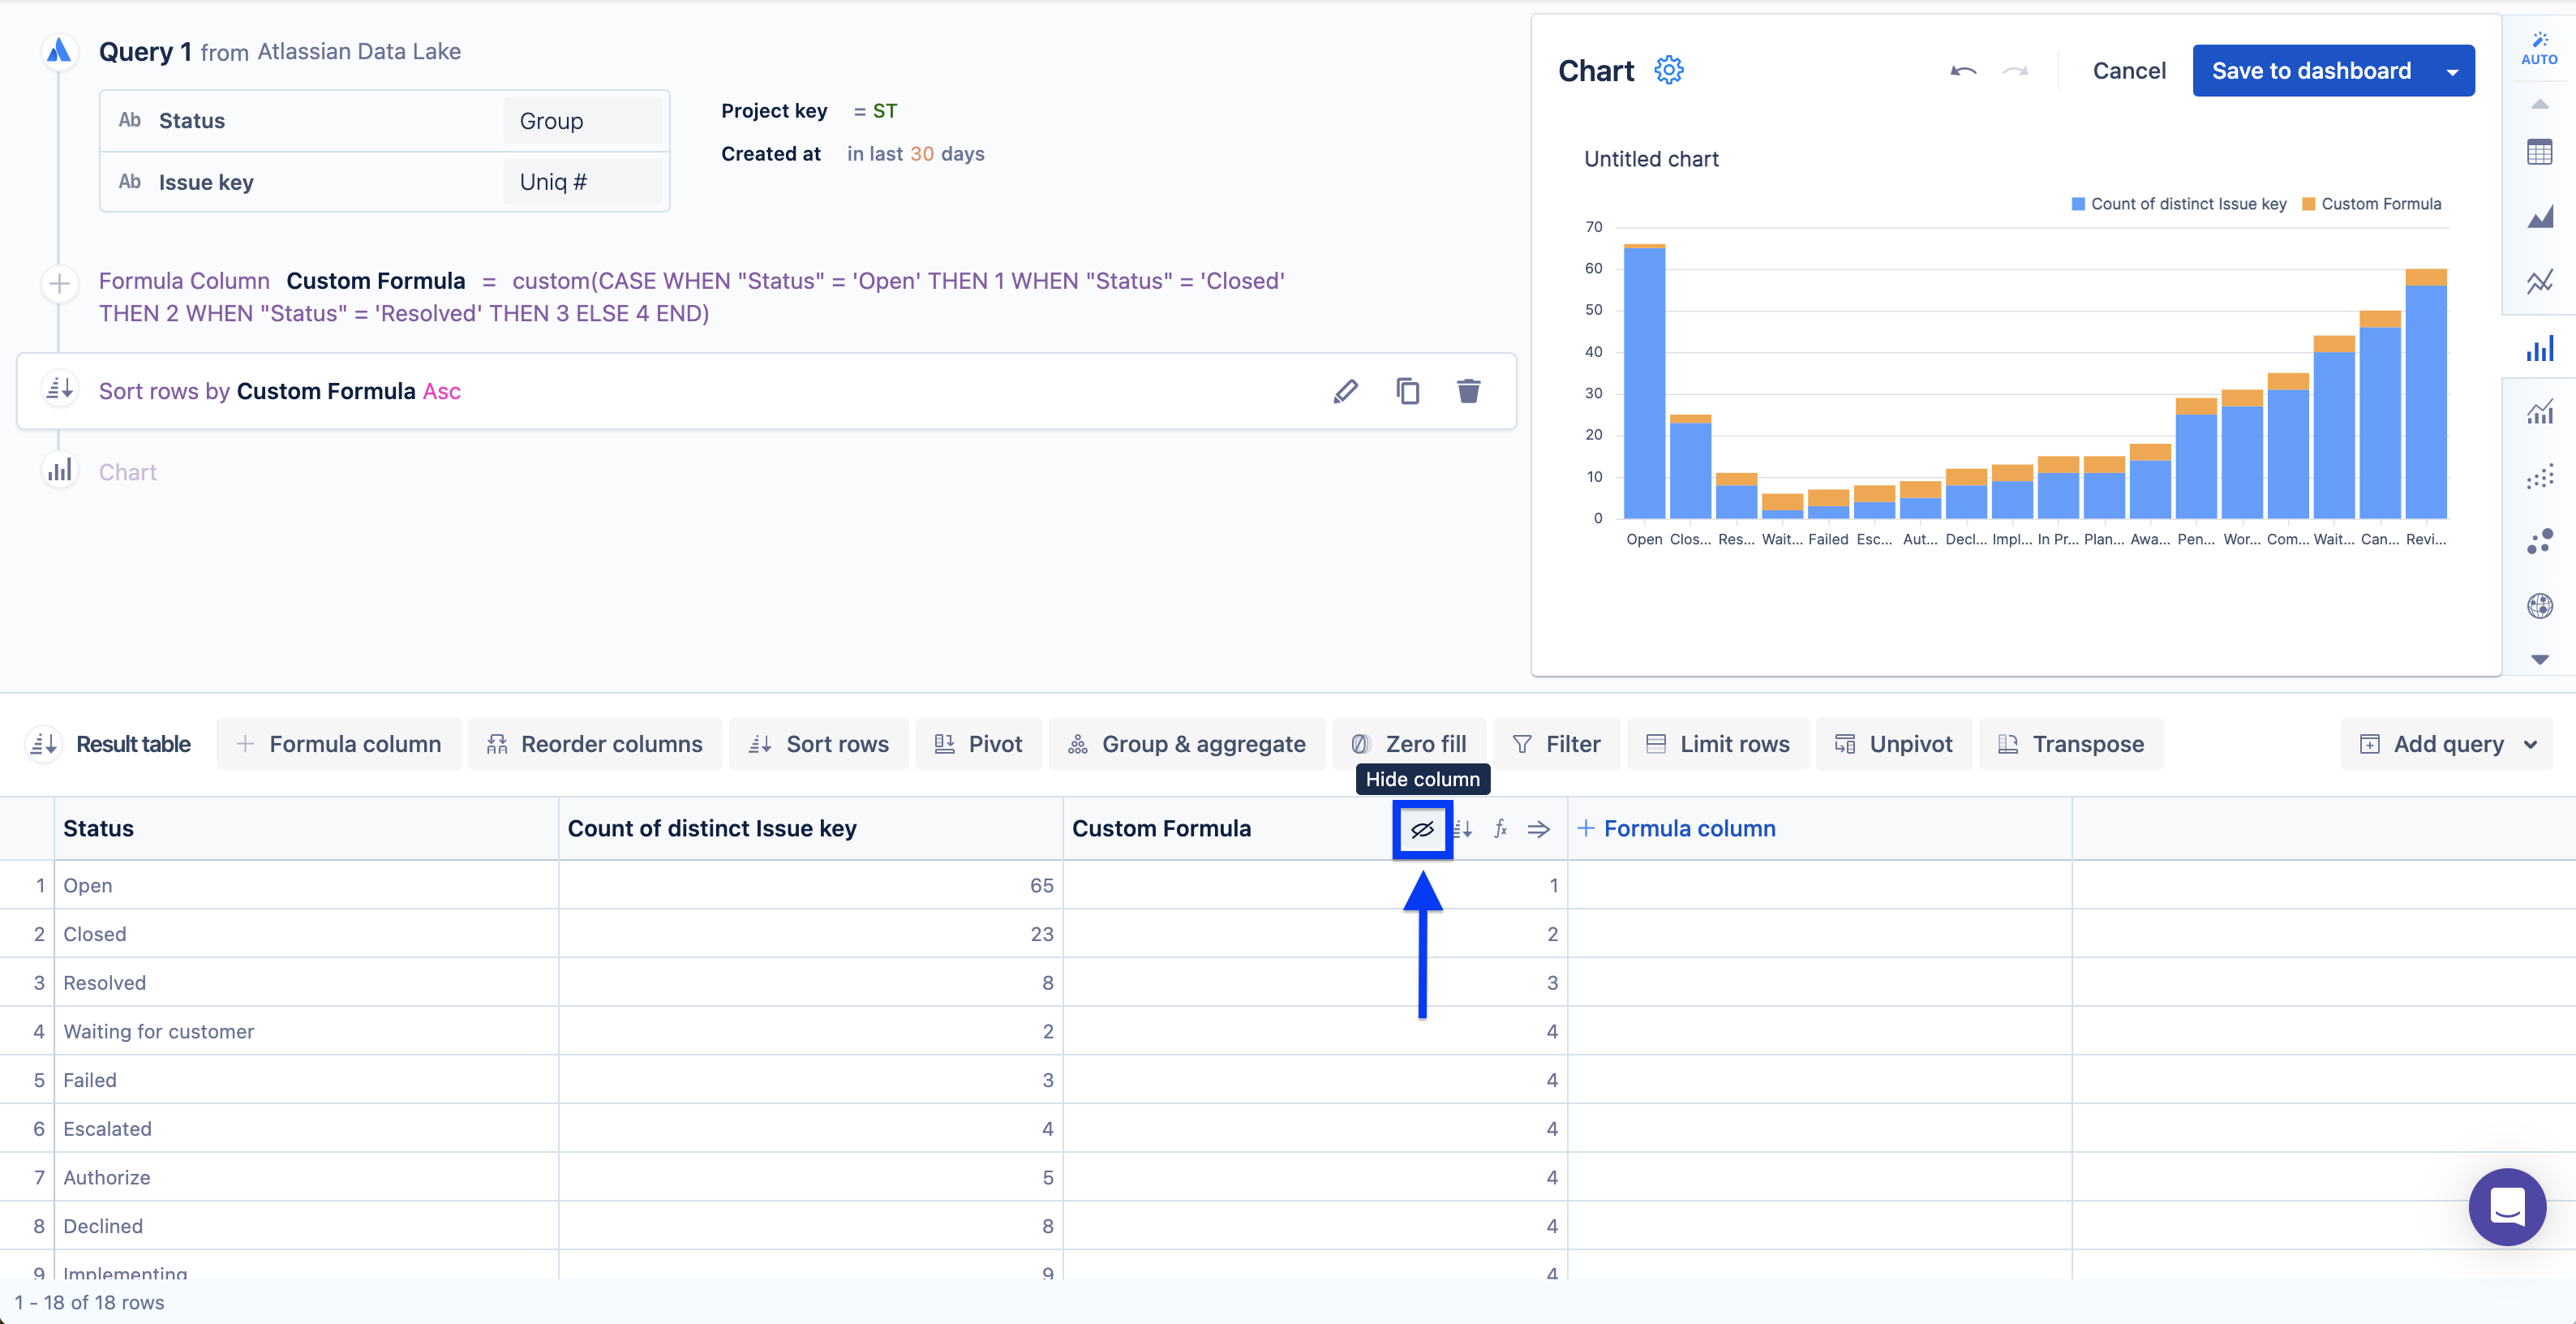Select the area chart type icon
This screenshot has height=1324, width=2576.
click(x=2539, y=217)
